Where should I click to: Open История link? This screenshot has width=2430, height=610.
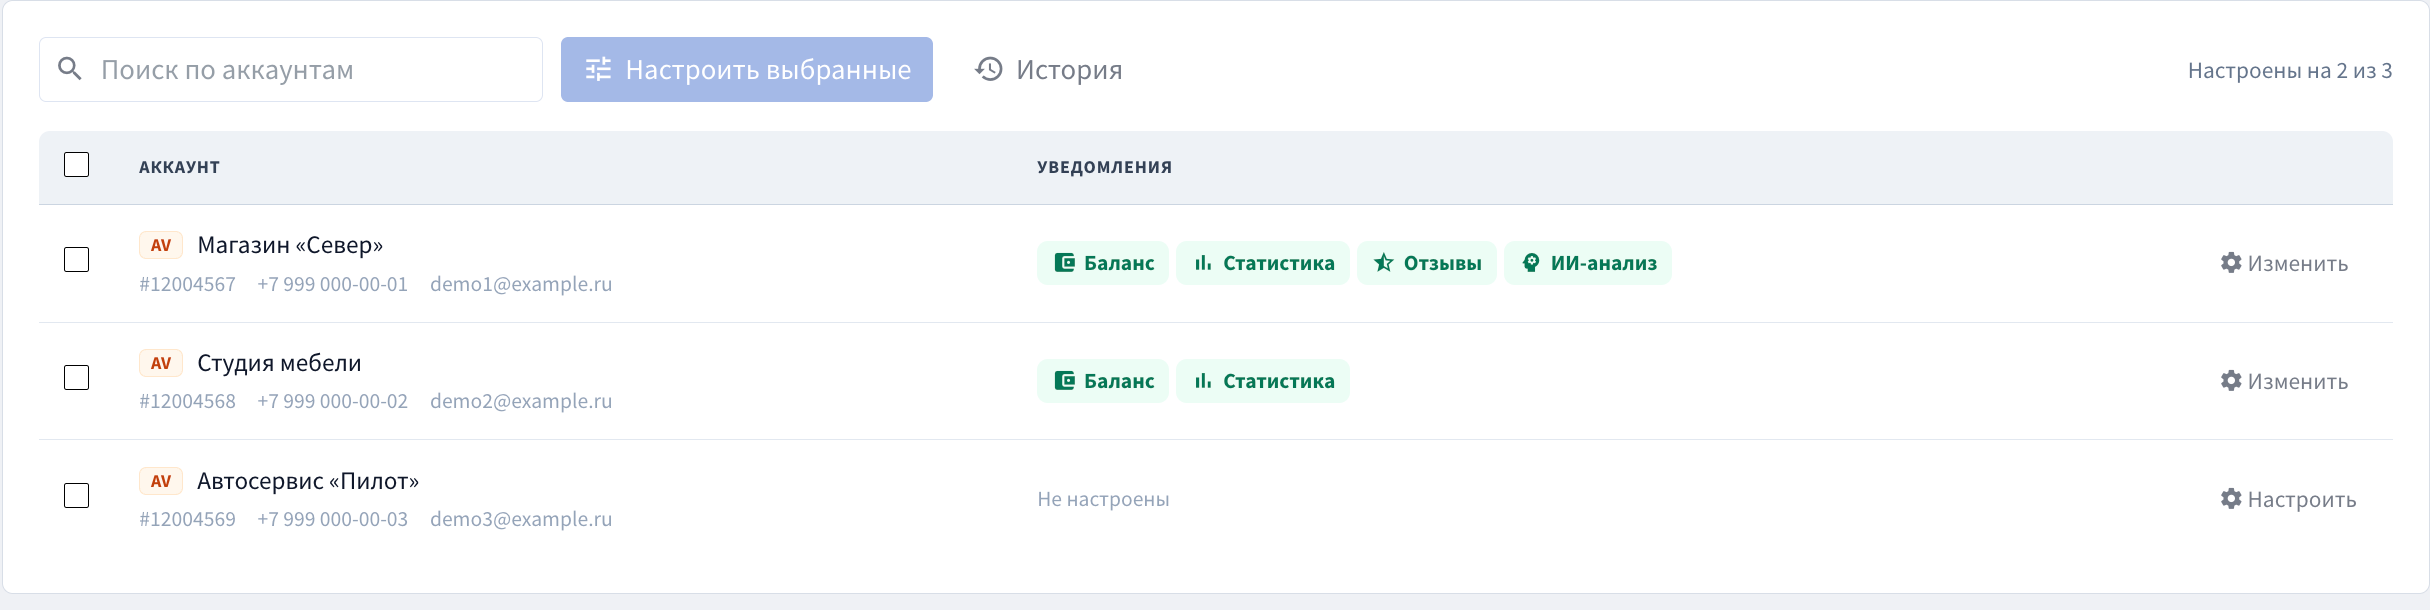1048,69
